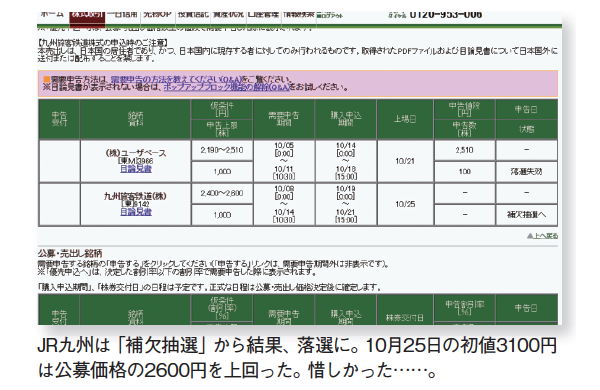Click the 10/21 listing date cell
The height and width of the screenshot is (390, 600).
405,161
